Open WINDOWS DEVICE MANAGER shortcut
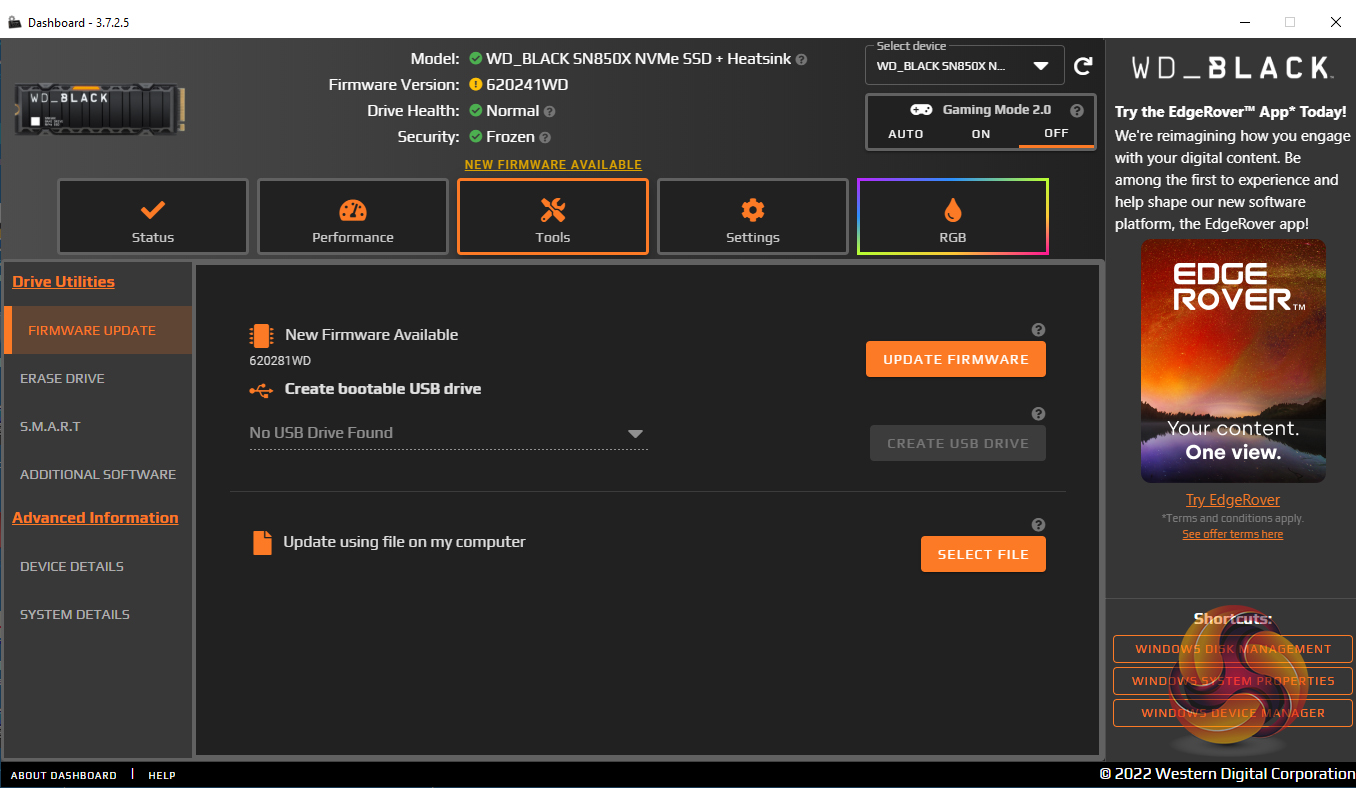 1233,713
